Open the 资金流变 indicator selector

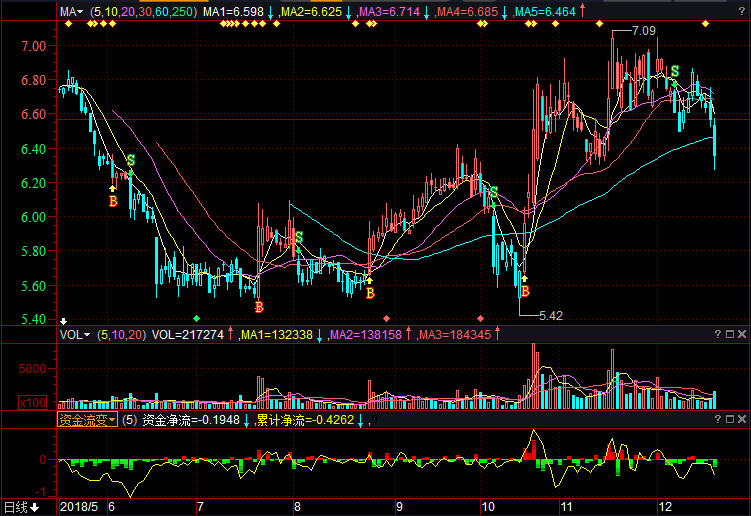[x=87, y=420]
